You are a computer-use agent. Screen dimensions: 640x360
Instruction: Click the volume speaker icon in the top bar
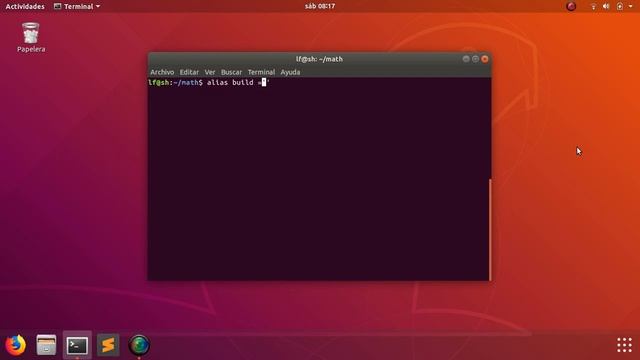click(606, 6)
